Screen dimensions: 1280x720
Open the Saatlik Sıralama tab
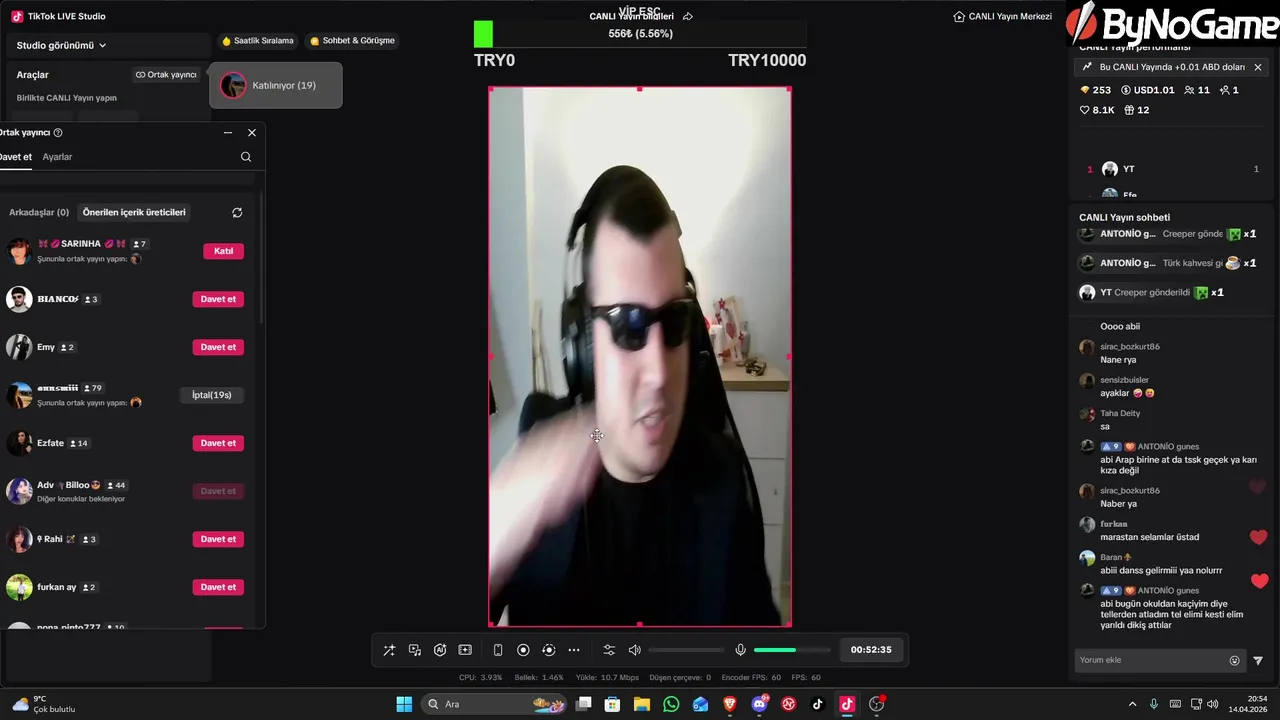[x=258, y=41]
